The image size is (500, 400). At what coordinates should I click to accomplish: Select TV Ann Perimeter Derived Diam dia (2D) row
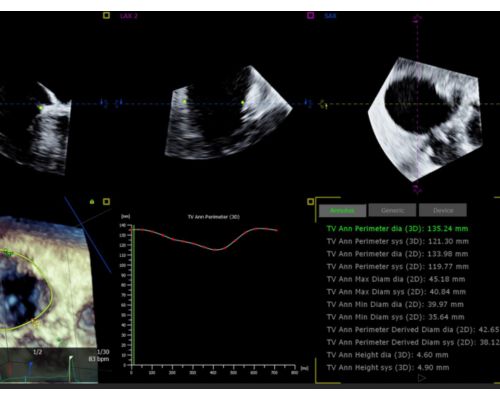(413, 330)
